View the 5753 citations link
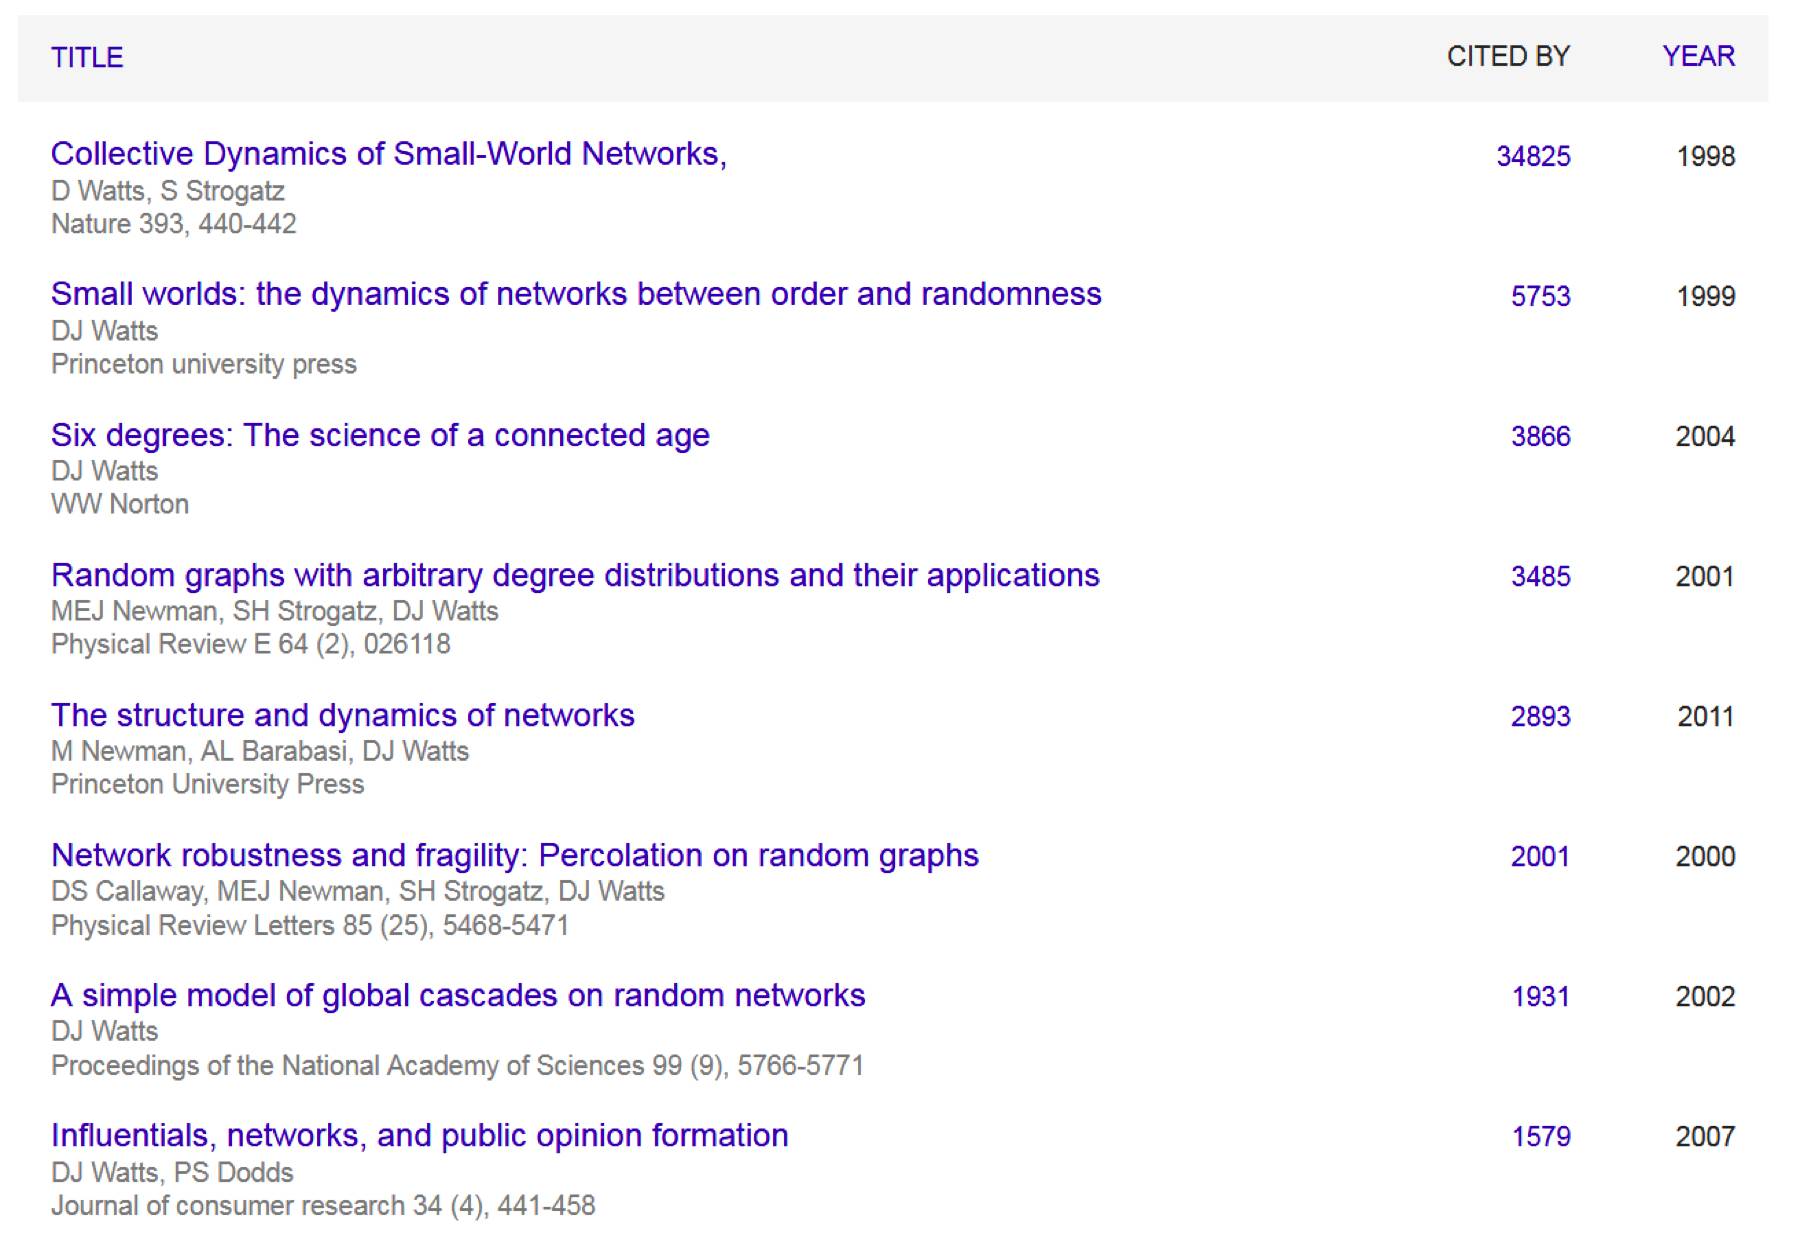 click(x=1540, y=296)
